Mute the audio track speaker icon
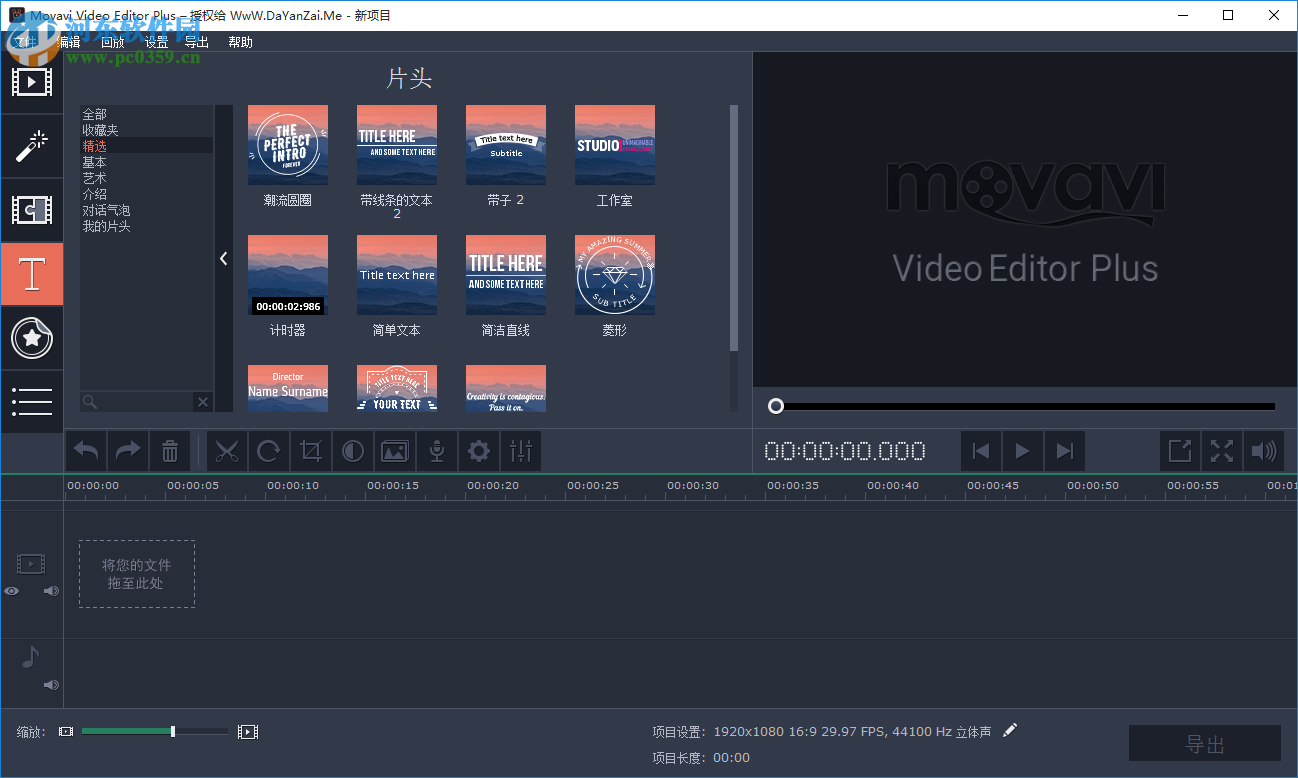This screenshot has height=778, width=1298. pos(50,684)
